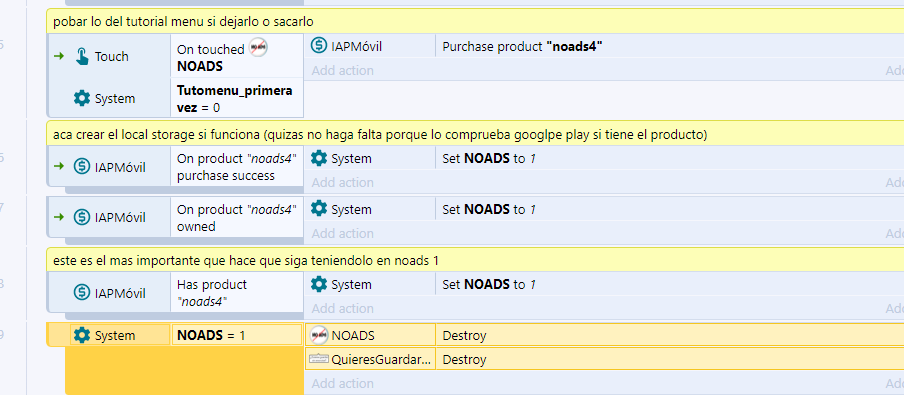Select the IAPMóvil icon of noads4 owned event
This screenshot has width=904, height=395.
[x=82, y=218]
